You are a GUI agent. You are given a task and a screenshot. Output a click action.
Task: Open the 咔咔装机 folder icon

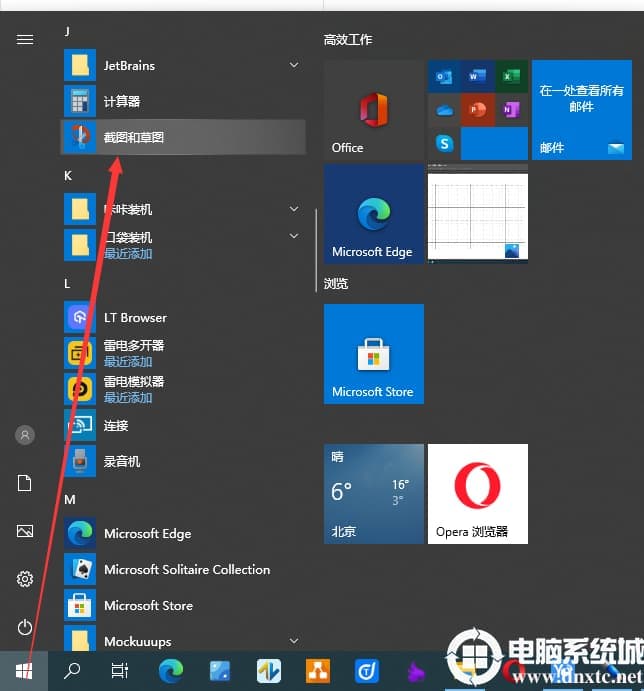[x=80, y=209]
